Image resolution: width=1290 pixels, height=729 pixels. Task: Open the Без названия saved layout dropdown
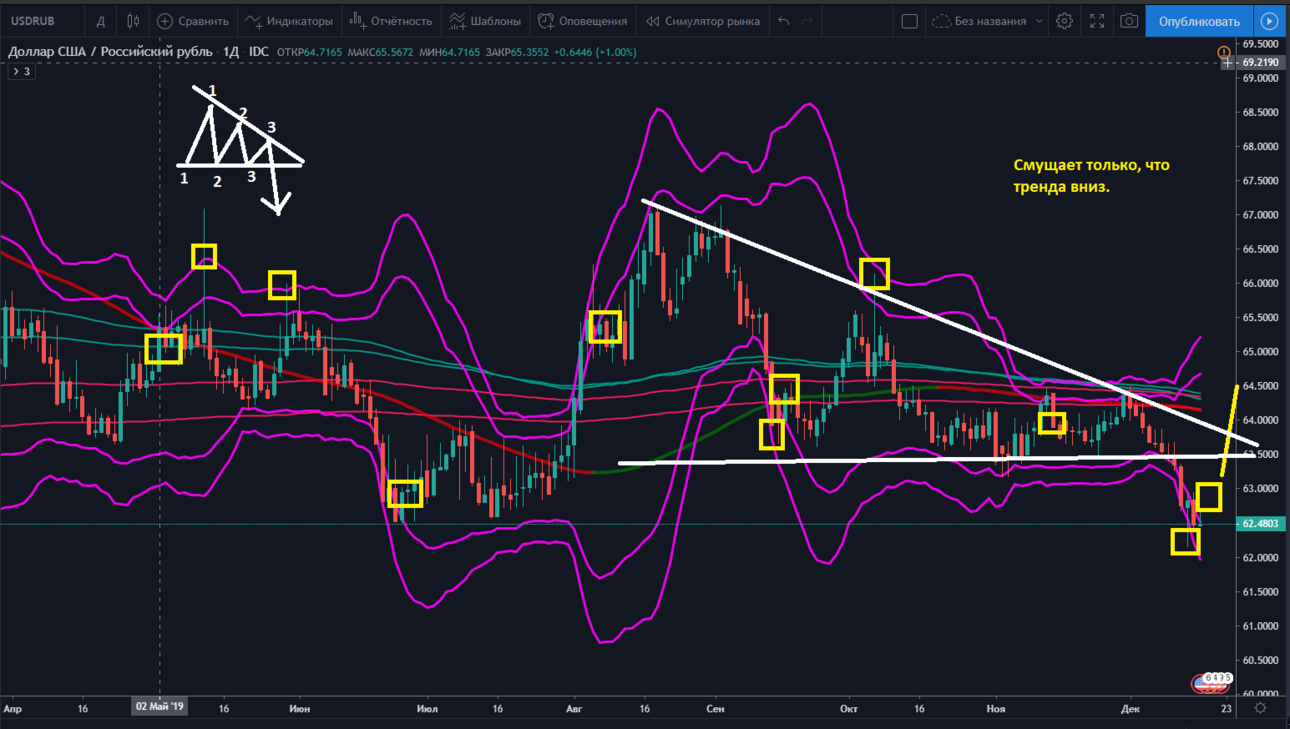click(x=987, y=21)
